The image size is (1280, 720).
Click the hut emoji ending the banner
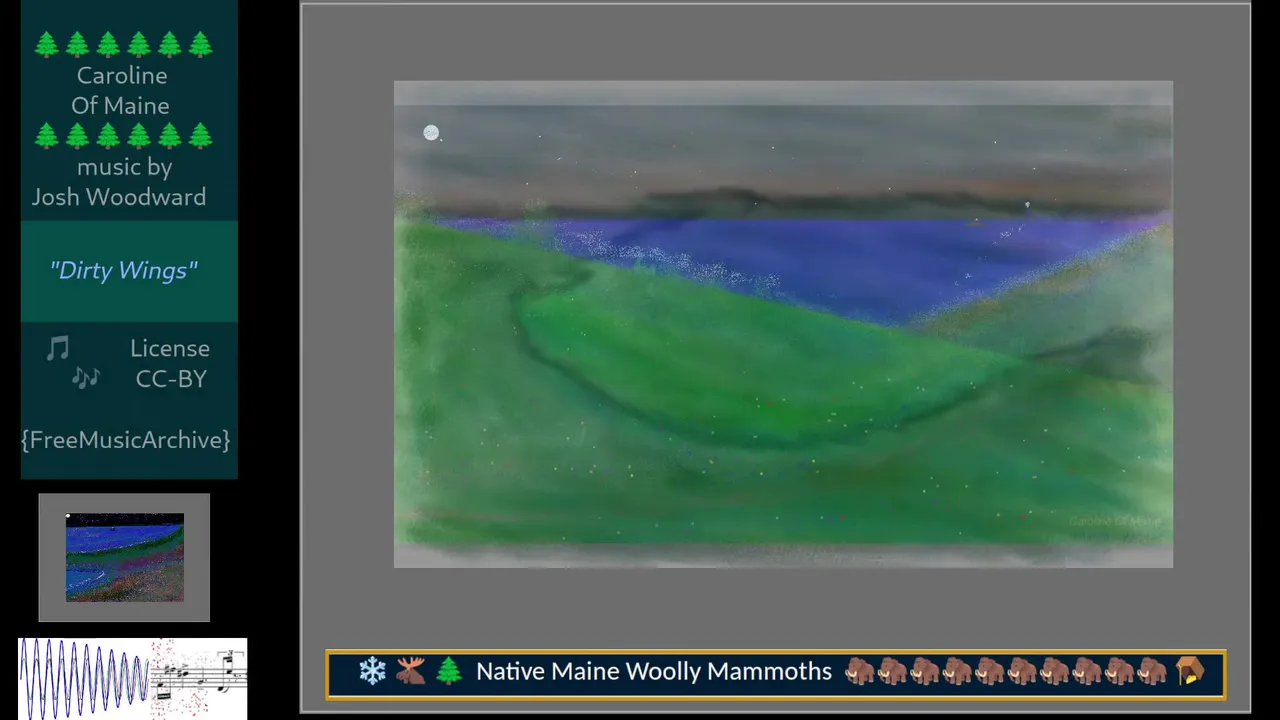point(1190,671)
